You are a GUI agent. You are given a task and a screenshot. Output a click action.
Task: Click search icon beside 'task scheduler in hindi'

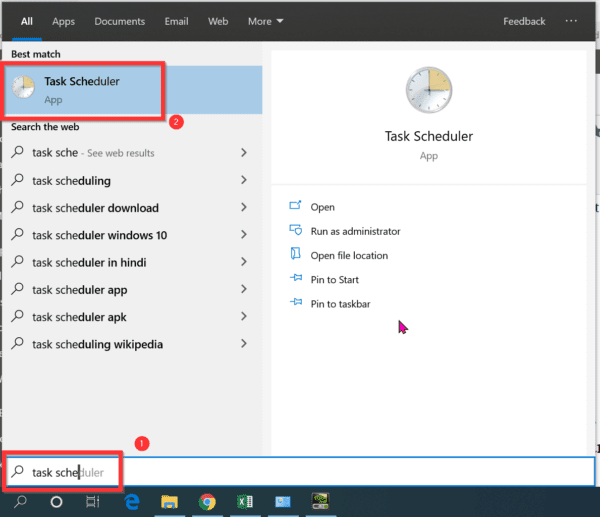(17, 261)
